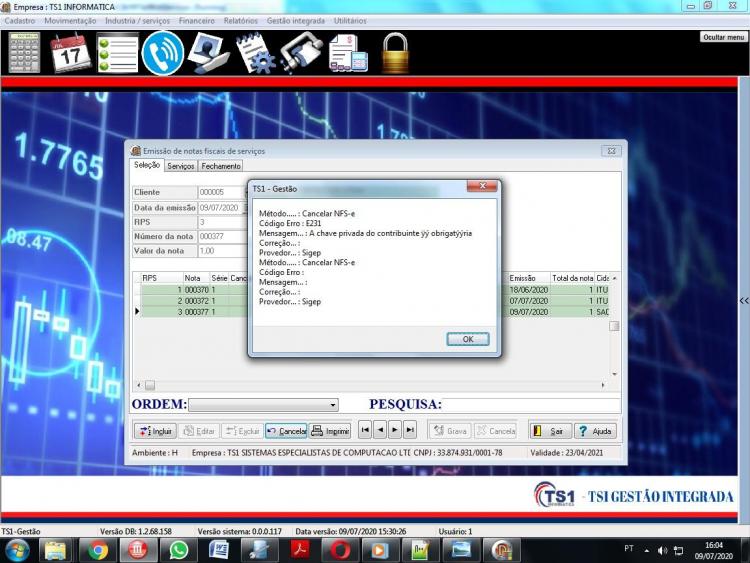Click the Incluir button
Screen dimensions: 750x563
(x=155, y=431)
